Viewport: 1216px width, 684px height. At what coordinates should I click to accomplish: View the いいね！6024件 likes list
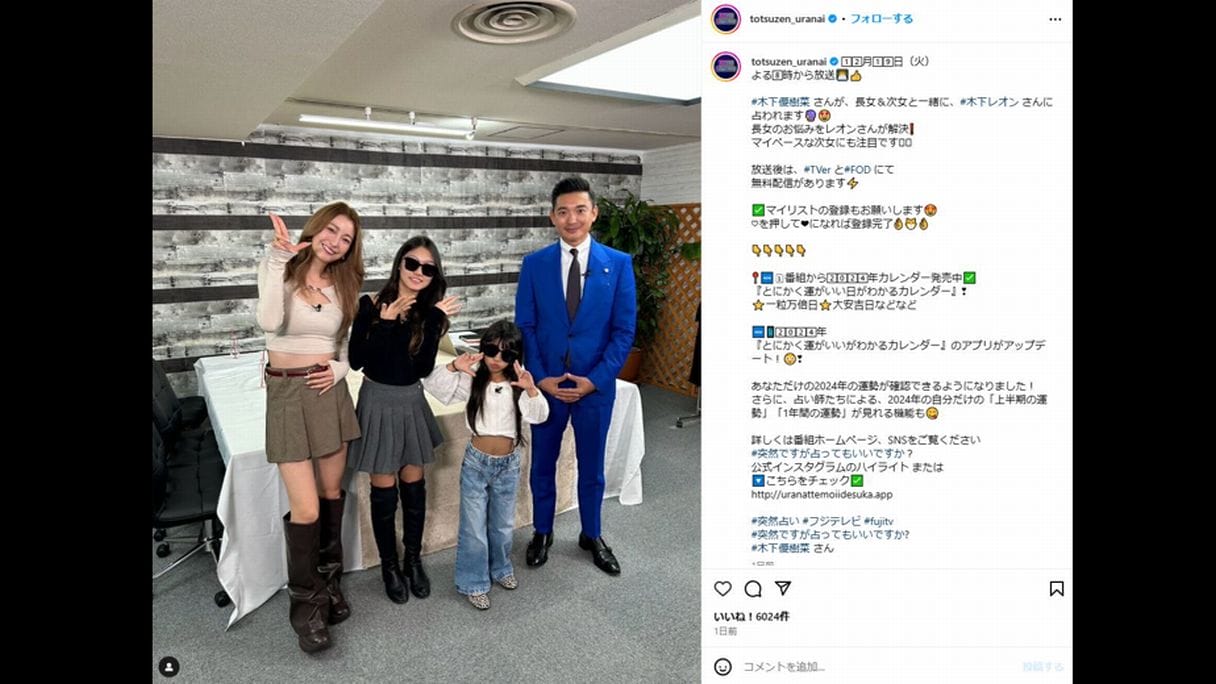[751, 616]
